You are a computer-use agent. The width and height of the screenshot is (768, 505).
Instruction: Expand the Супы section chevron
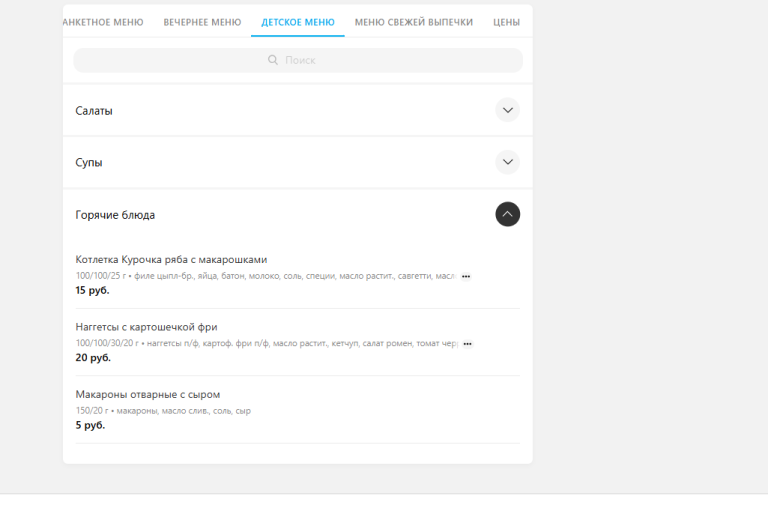(507, 162)
